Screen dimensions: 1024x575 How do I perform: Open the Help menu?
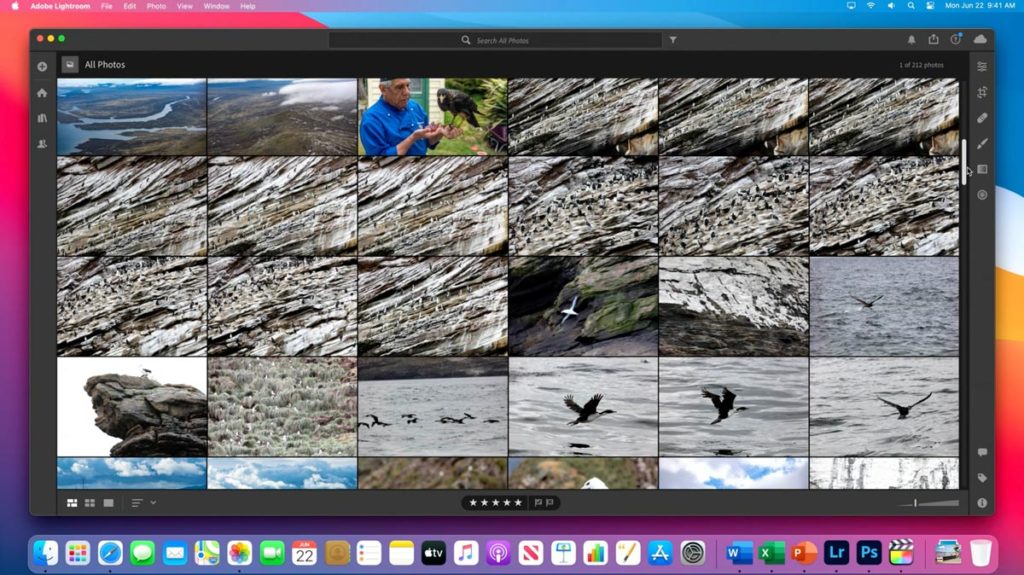tap(248, 6)
